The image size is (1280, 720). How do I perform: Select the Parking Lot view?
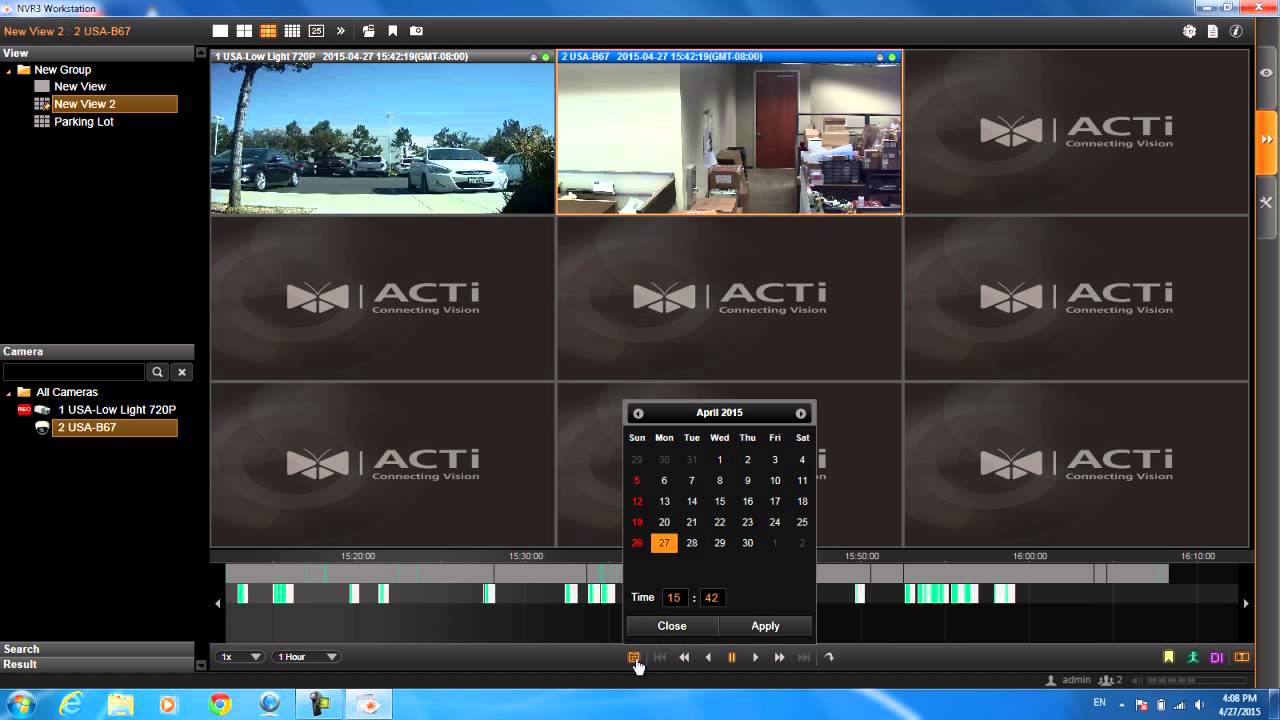pos(84,122)
